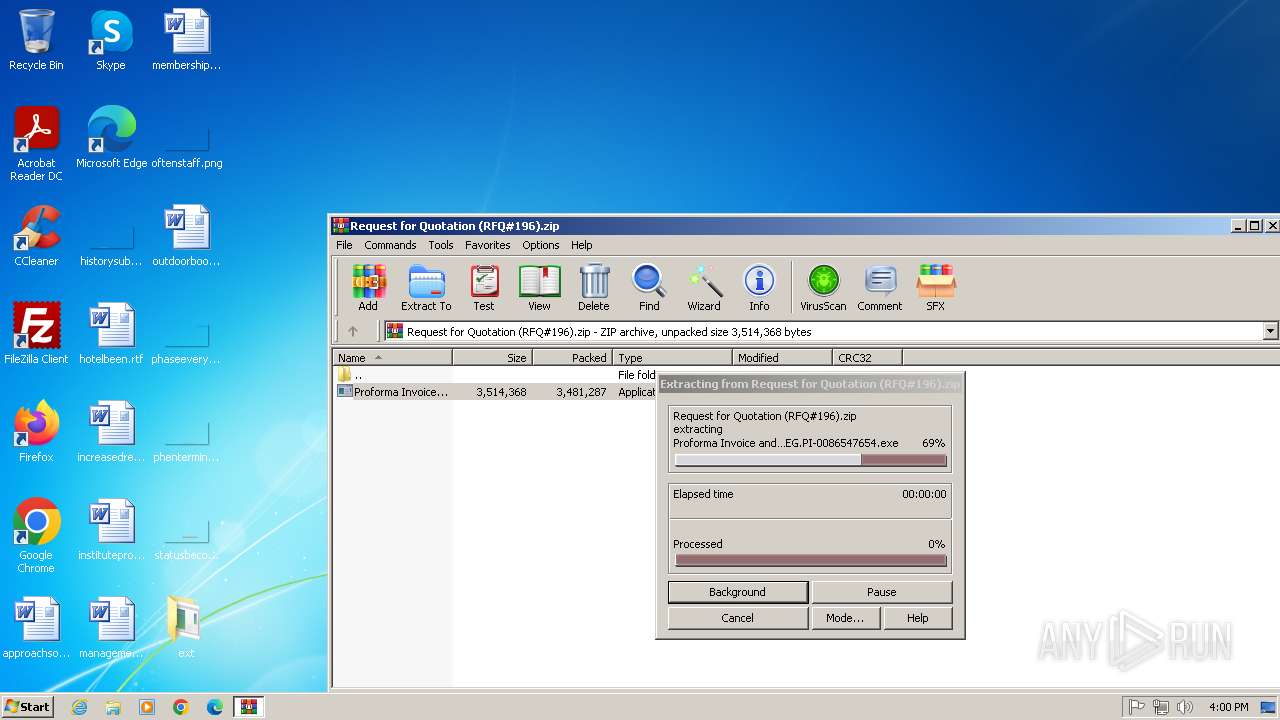Open Windows Explorer from the taskbar
The width and height of the screenshot is (1280, 720).
tap(113, 707)
